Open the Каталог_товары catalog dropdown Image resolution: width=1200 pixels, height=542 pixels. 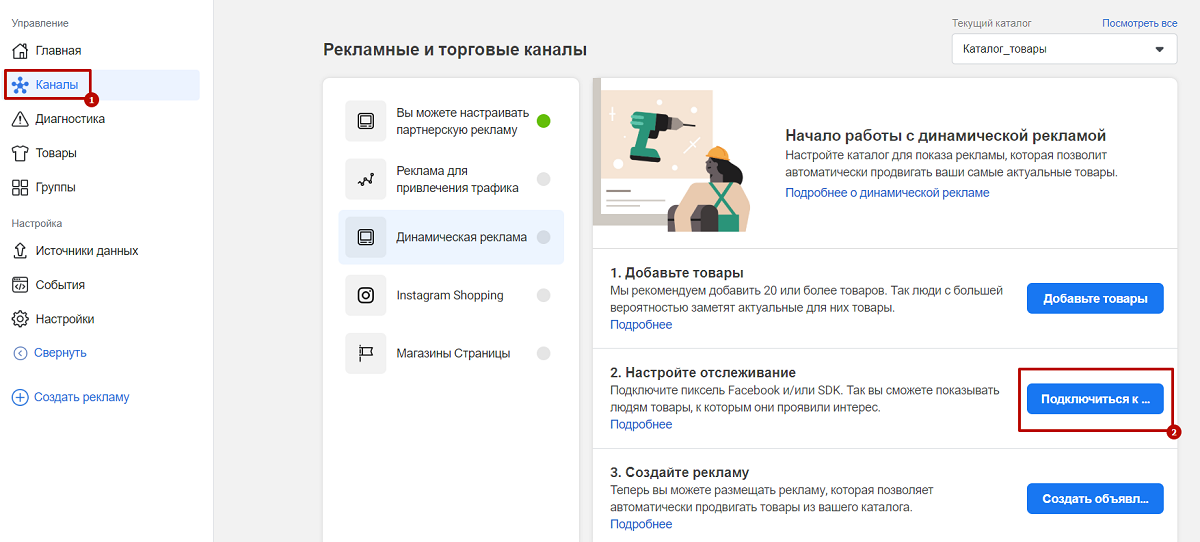(1065, 49)
